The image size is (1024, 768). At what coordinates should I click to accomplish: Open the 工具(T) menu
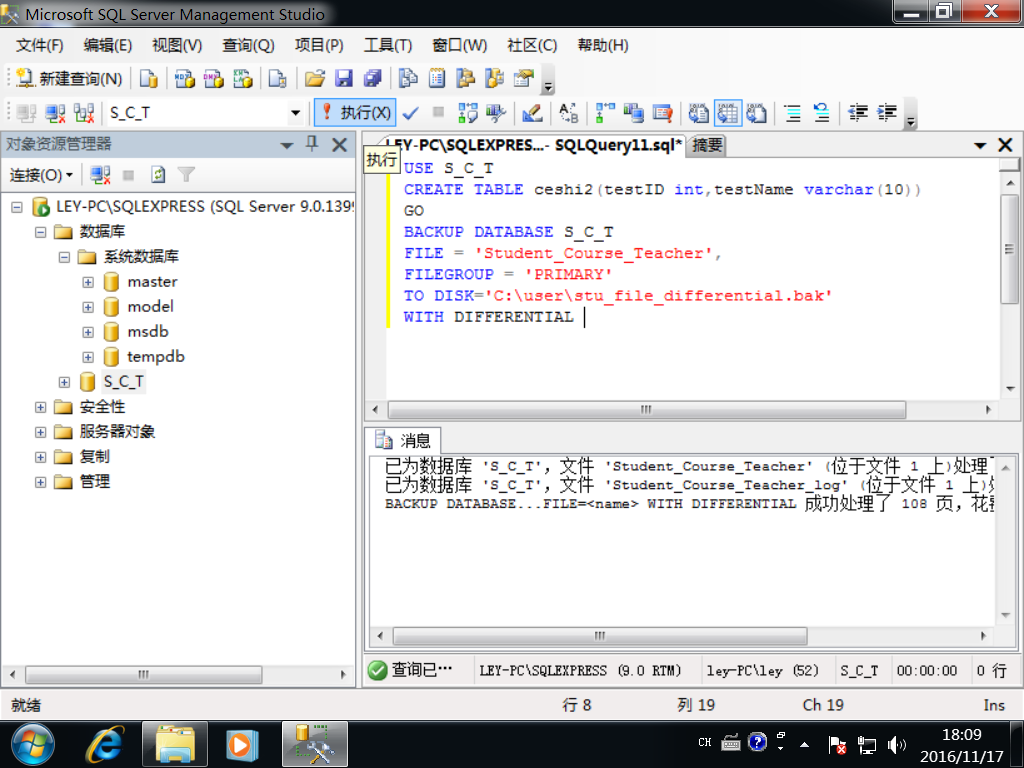coord(388,45)
